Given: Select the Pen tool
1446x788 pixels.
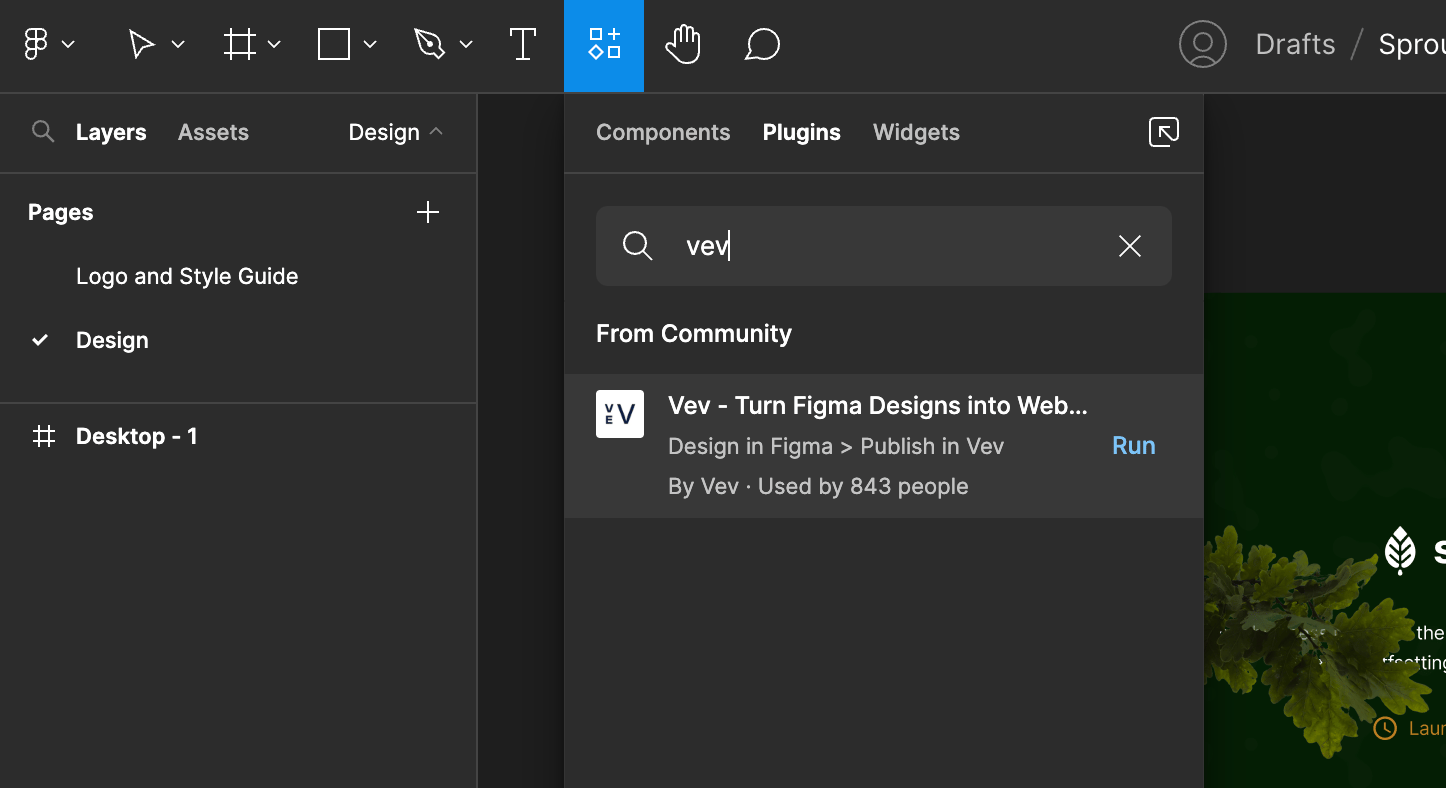Looking at the screenshot, I should (430, 44).
